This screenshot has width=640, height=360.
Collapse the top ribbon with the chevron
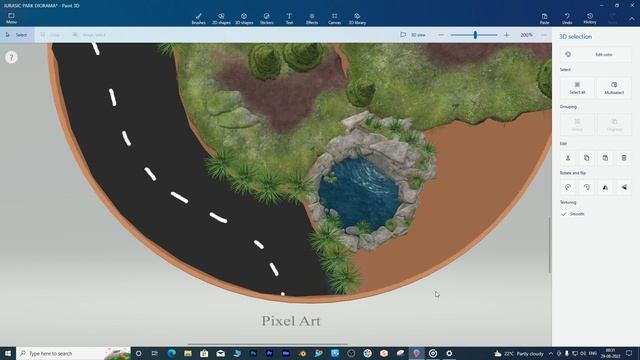pos(631,19)
